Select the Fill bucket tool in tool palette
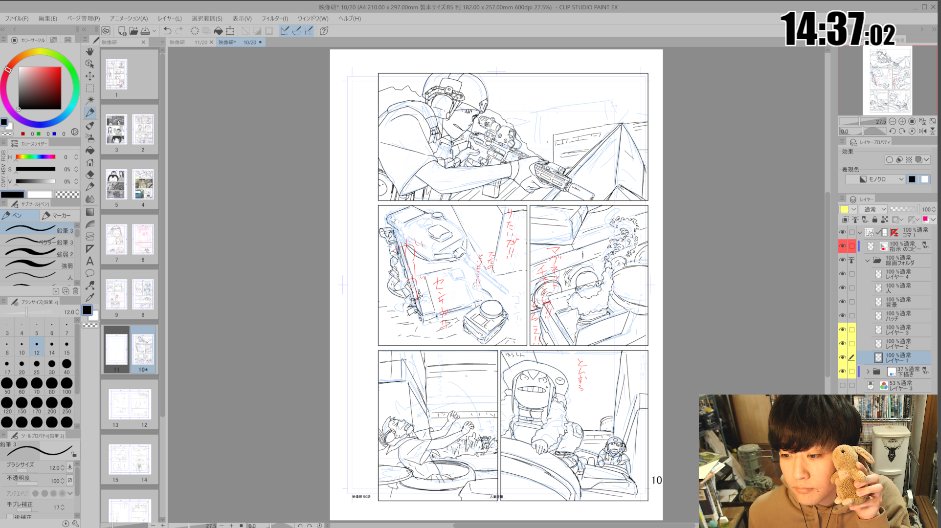The height and width of the screenshot is (528, 941). pos(90,150)
